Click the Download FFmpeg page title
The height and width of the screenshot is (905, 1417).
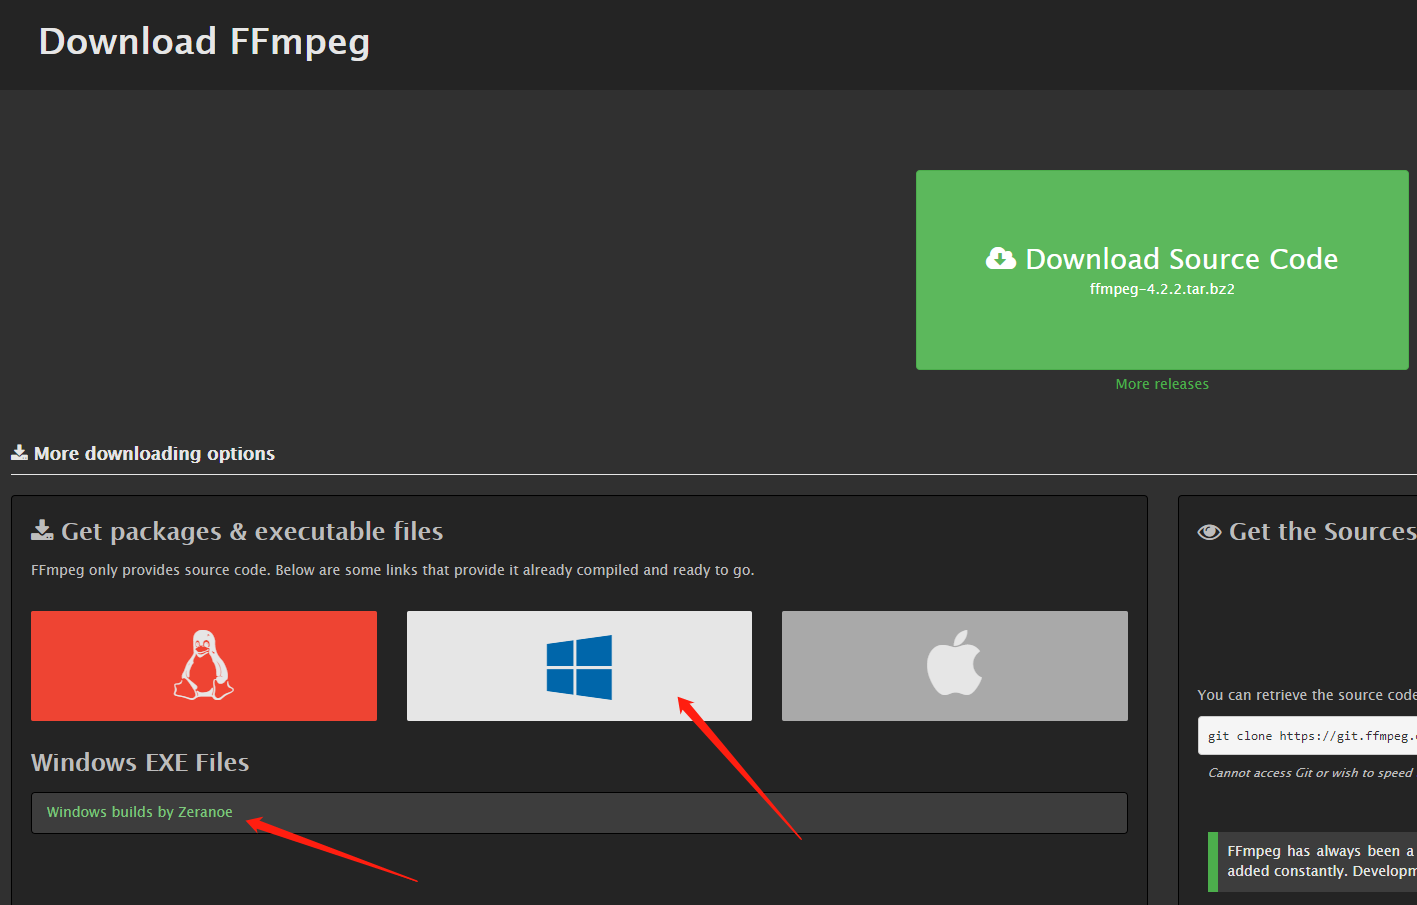(x=204, y=42)
